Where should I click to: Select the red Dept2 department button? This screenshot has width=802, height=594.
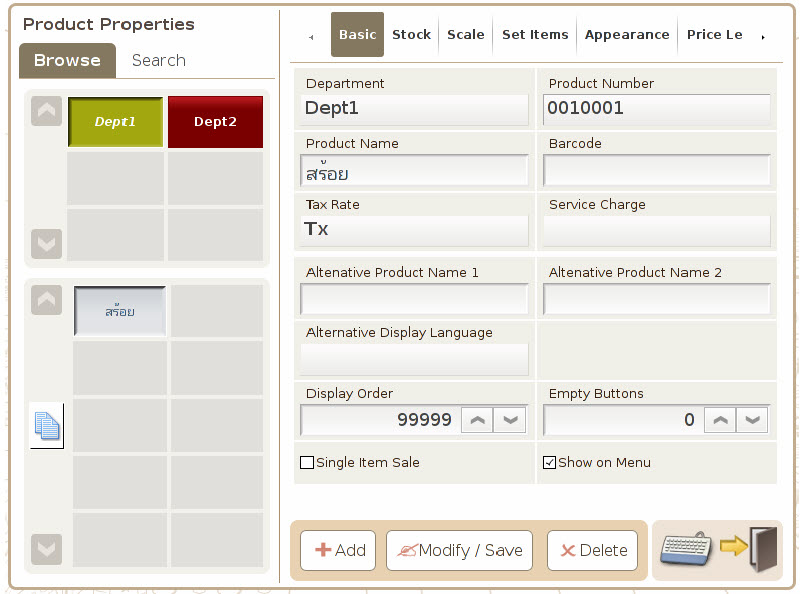click(215, 122)
